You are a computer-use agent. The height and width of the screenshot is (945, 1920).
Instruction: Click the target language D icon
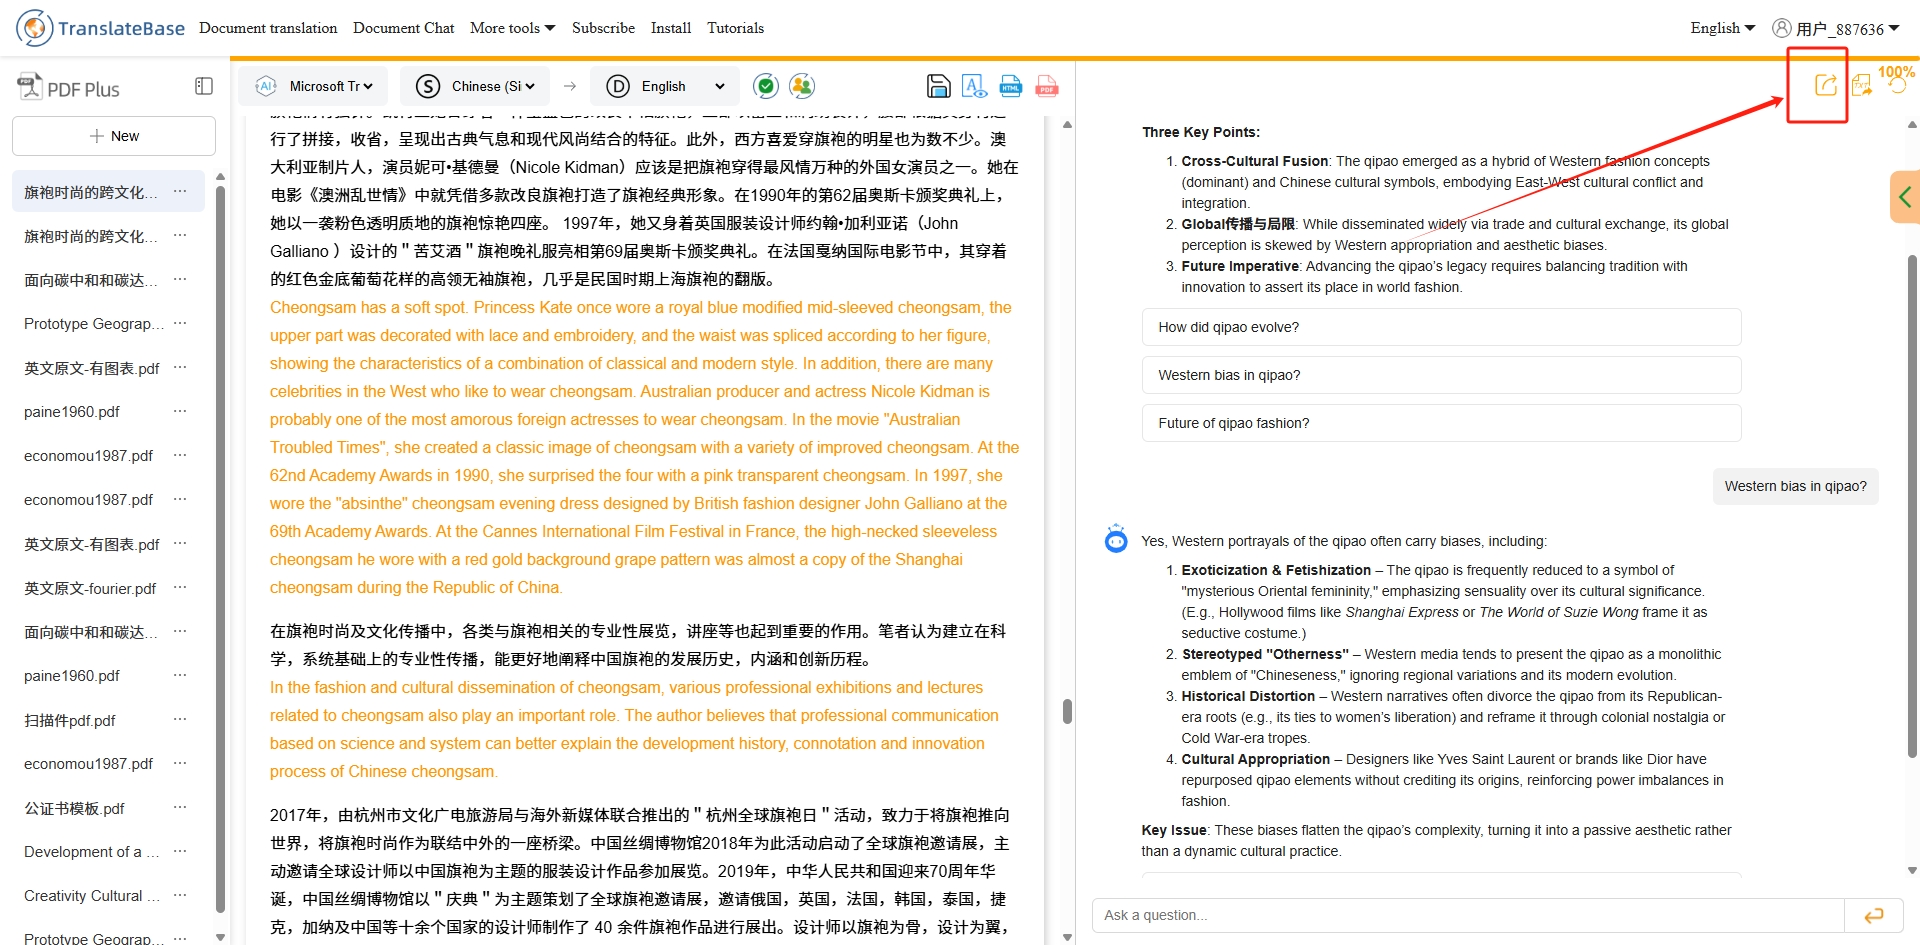coord(618,86)
